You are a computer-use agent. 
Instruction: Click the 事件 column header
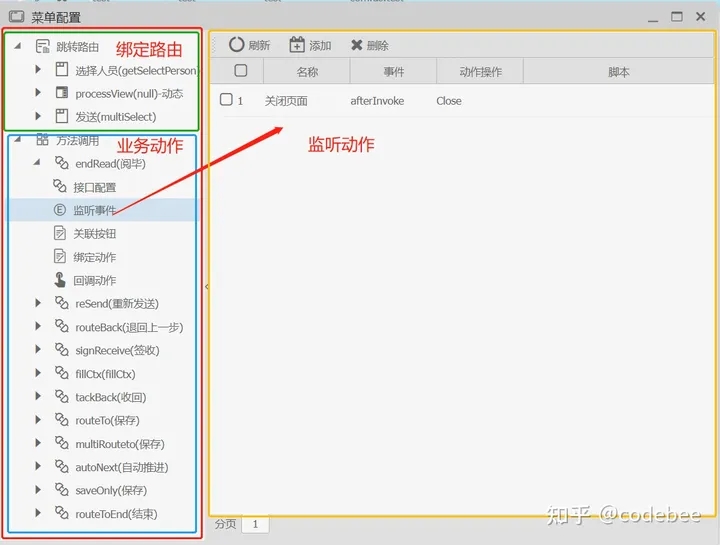tap(394, 71)
